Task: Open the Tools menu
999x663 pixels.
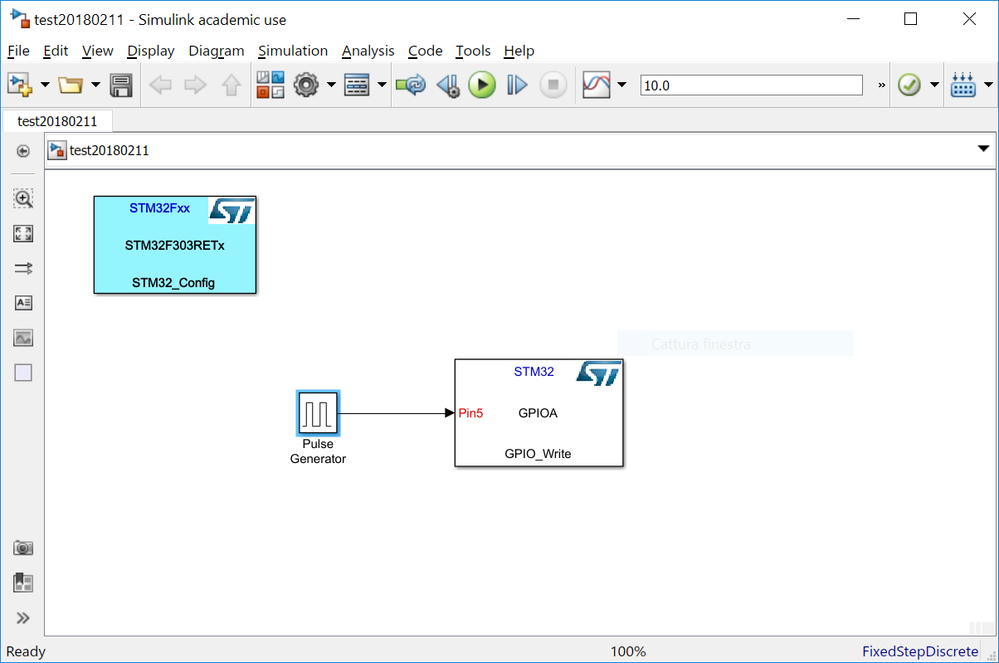Action: [x=473, y=51]
